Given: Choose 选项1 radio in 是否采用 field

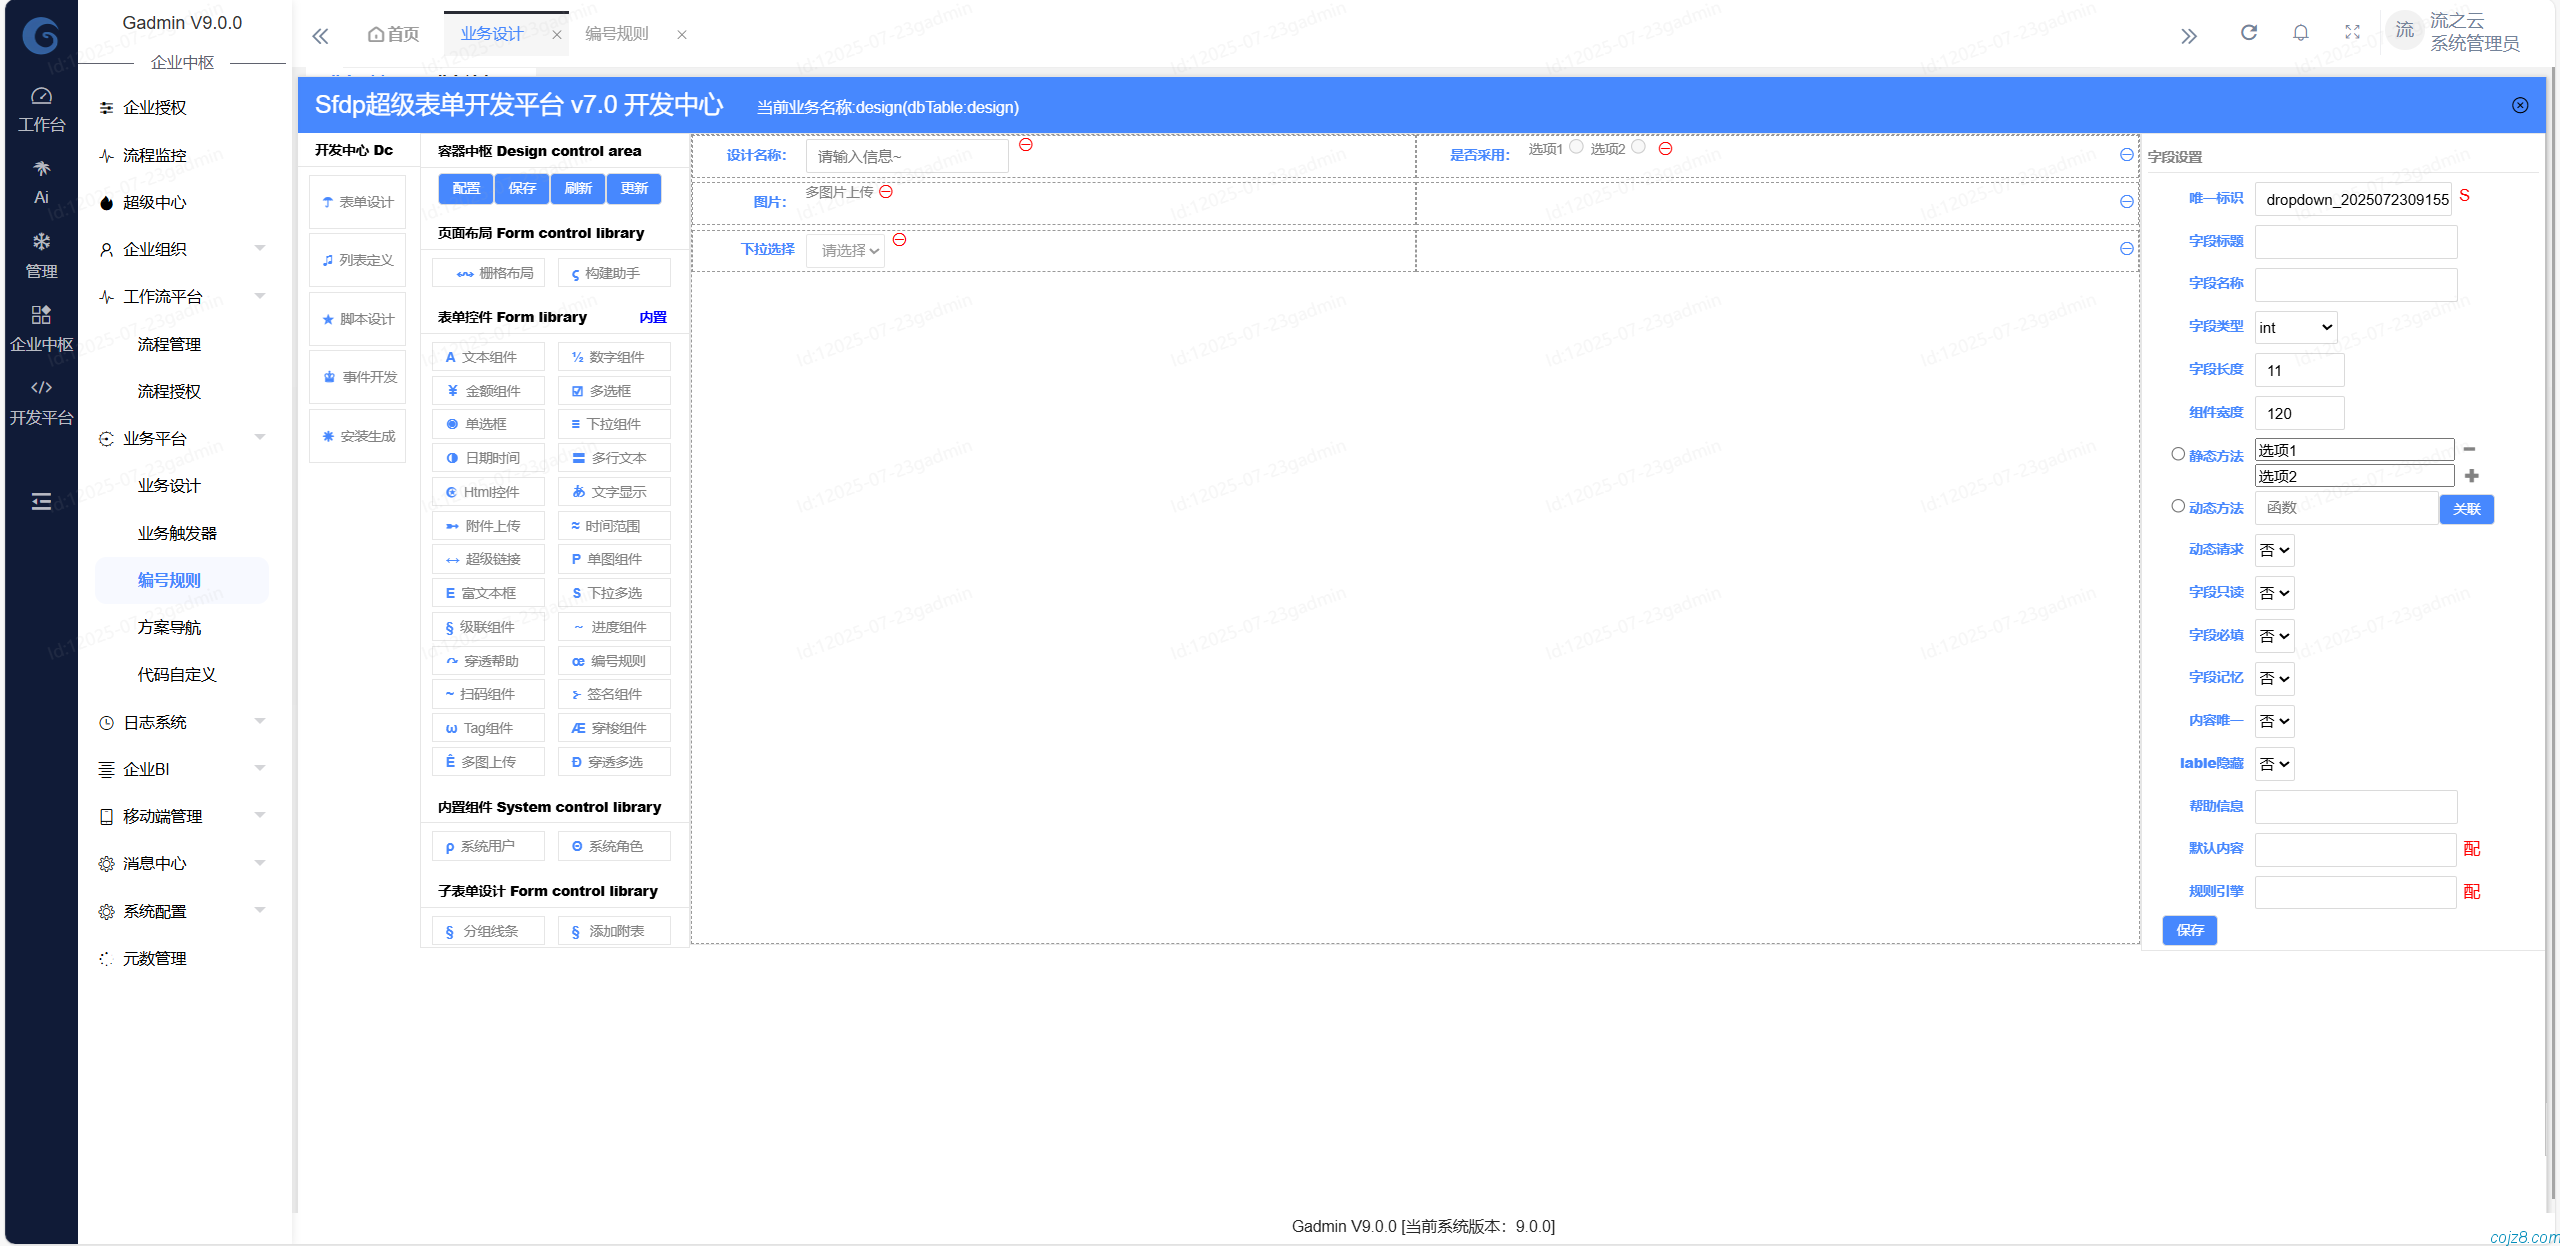Looking at the screenshot, I should pos(1576,147).
